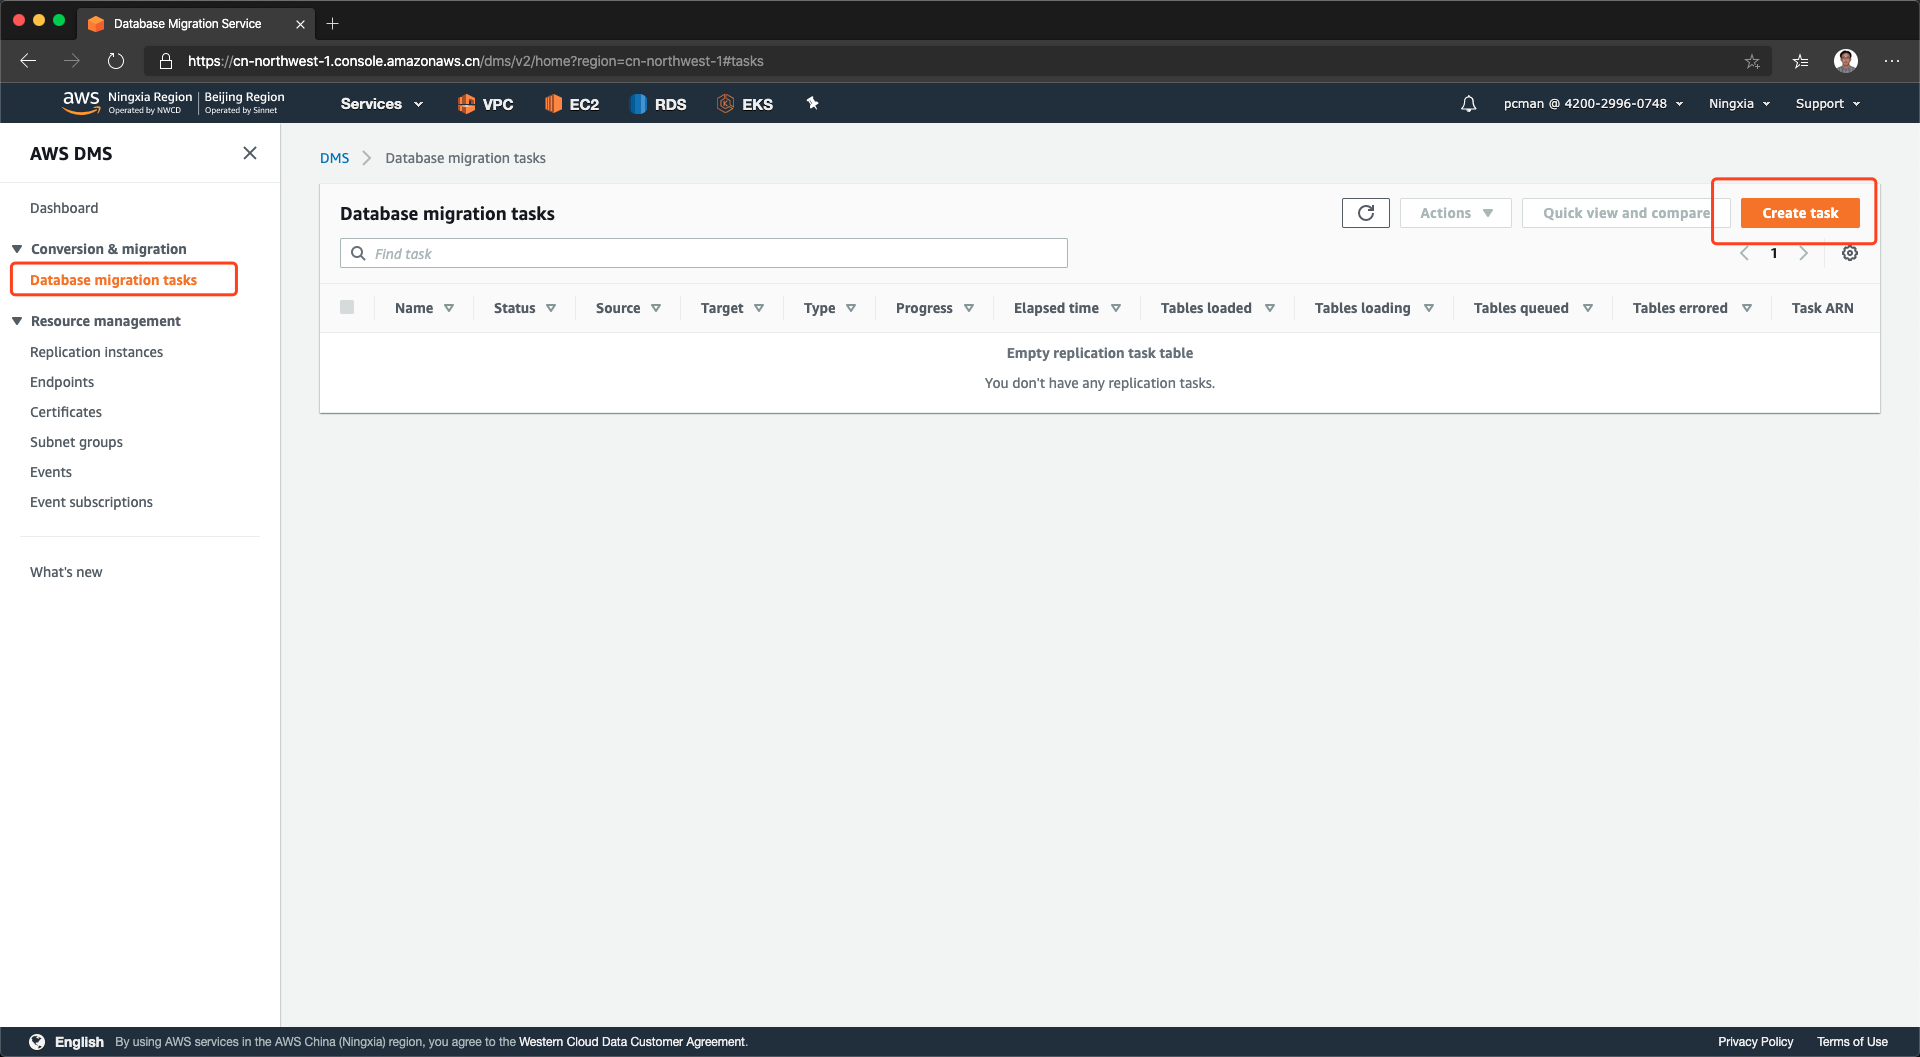Open the EC2 service shortcut
The height and width of the screenshot is (1057, 1920).
[x=572, y=104]
